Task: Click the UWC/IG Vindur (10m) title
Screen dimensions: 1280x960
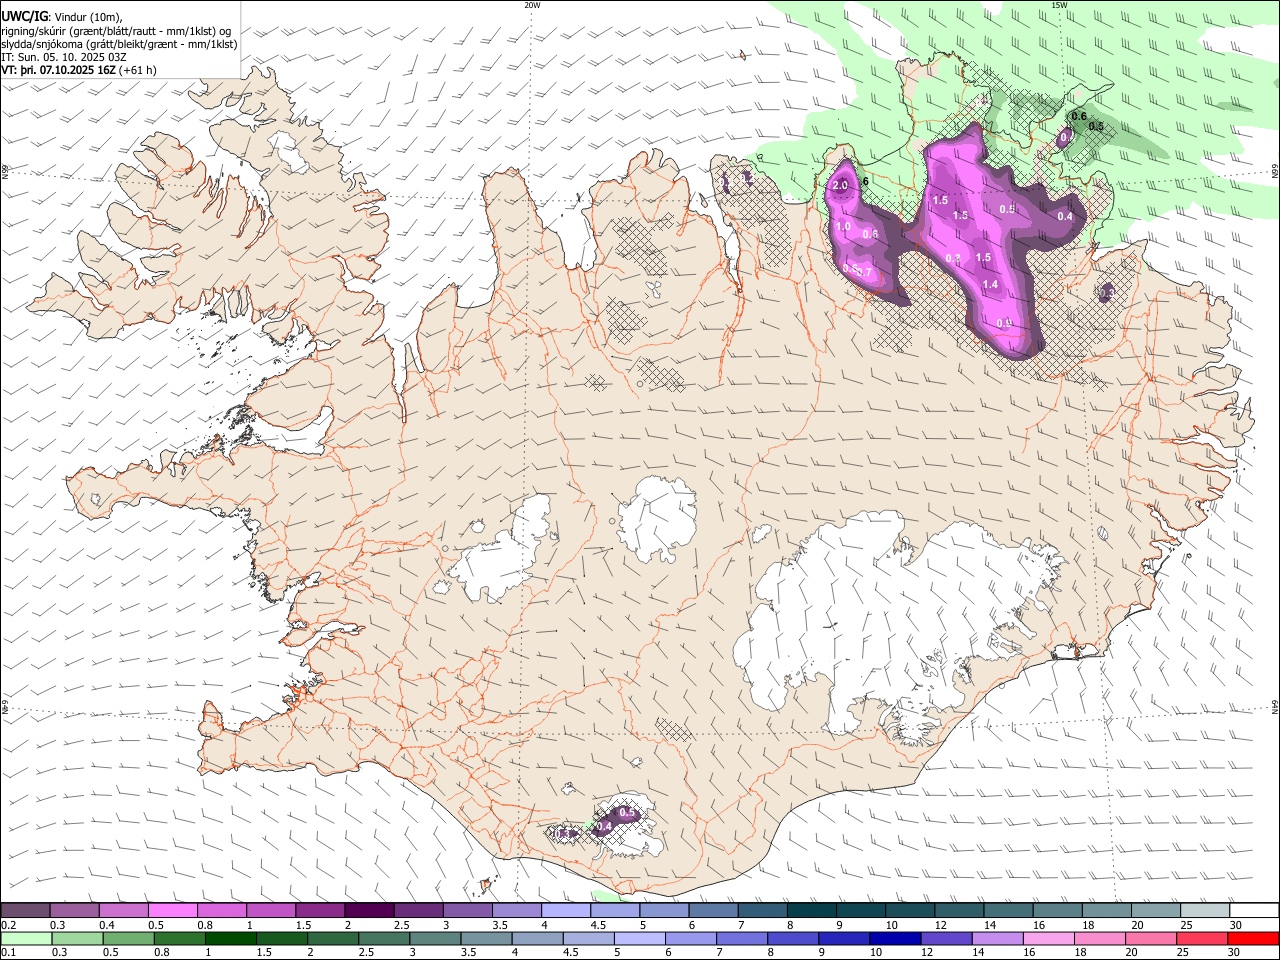Action: (62, 16)
